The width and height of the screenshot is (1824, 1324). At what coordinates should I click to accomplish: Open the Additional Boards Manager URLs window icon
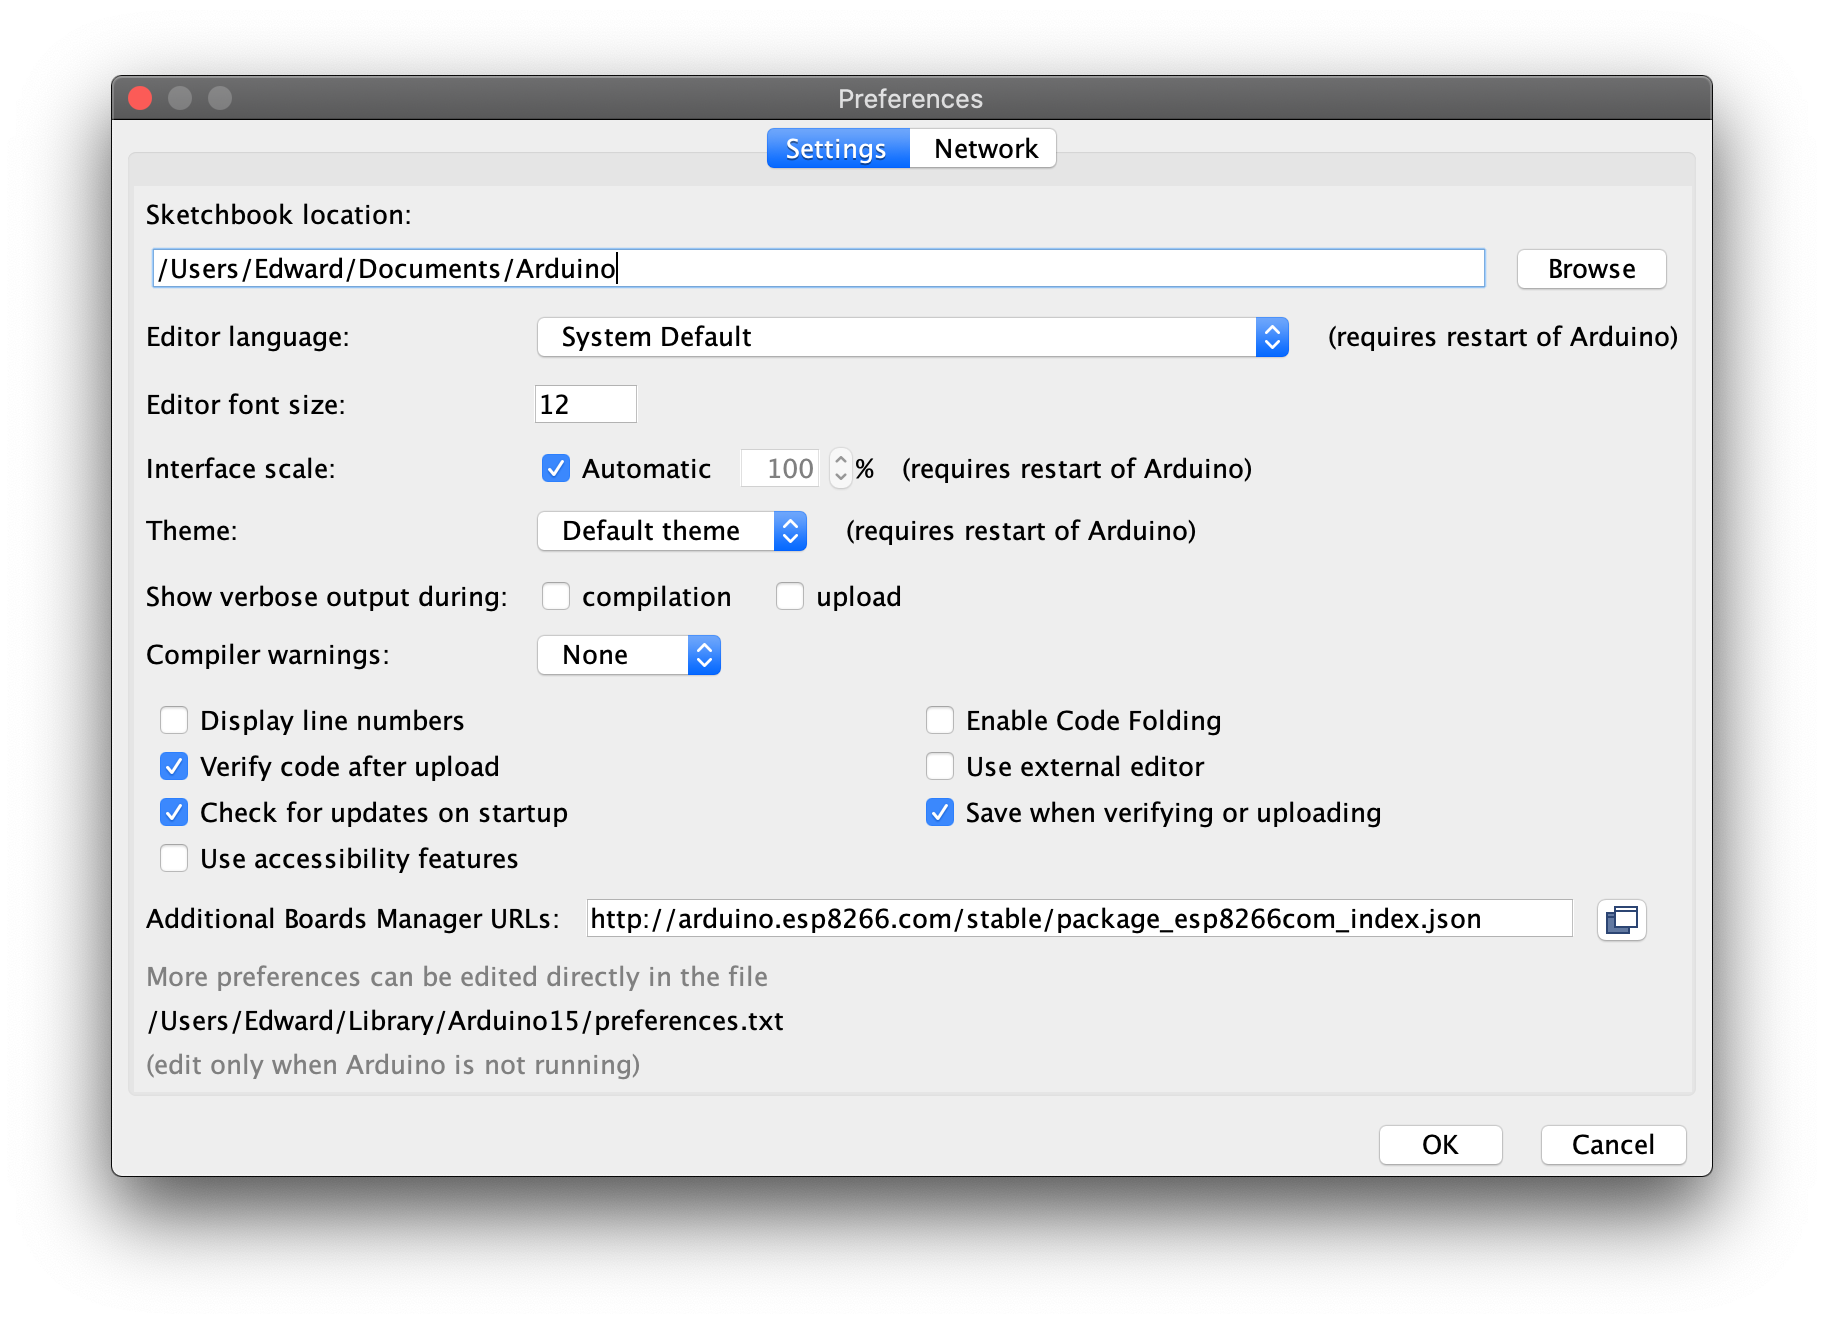(x=1621, y=919)
